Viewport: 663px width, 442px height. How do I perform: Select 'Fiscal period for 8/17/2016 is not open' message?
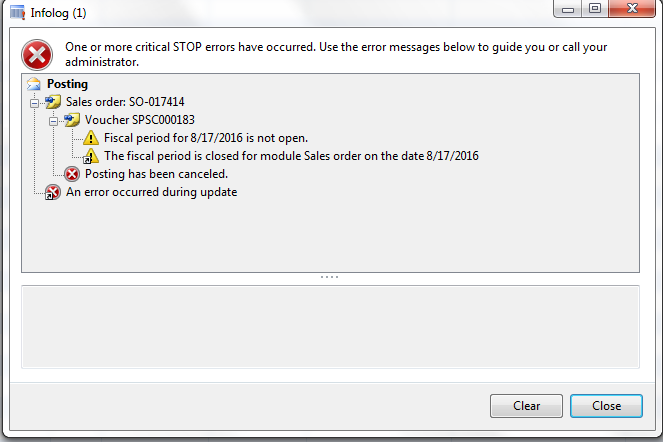206,138
